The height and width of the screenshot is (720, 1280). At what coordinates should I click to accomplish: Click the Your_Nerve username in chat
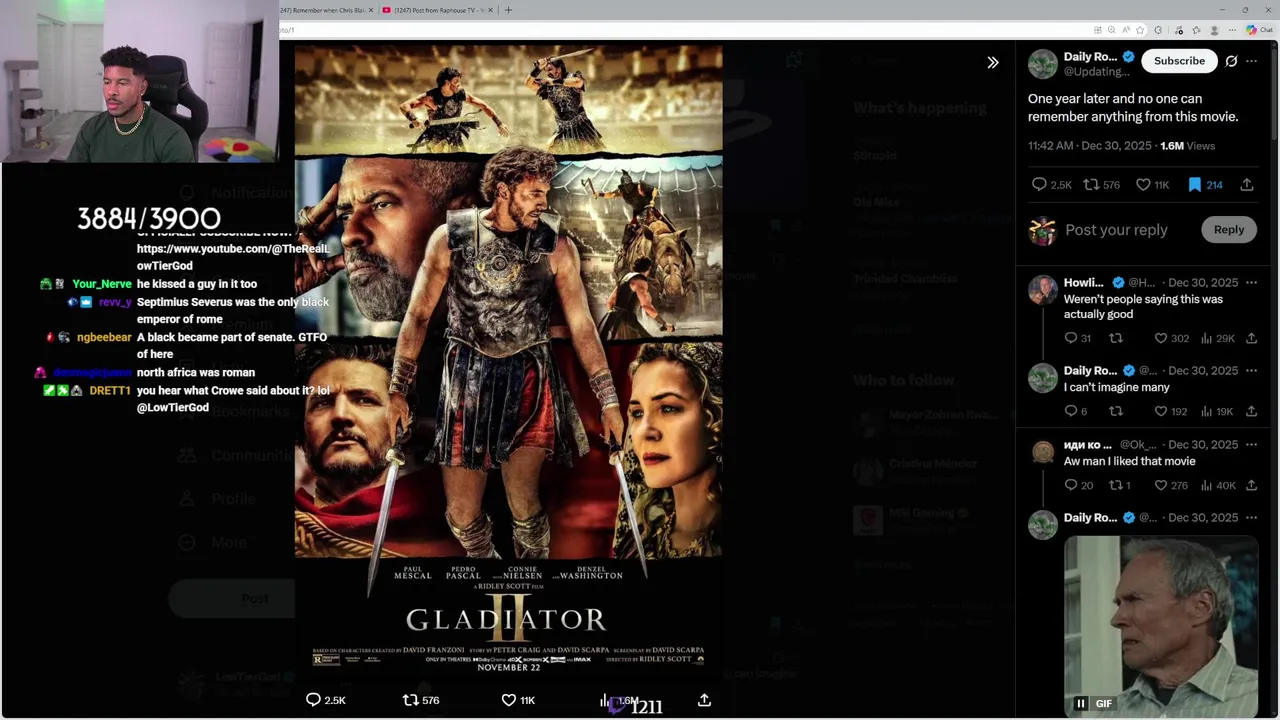point(101,284)
